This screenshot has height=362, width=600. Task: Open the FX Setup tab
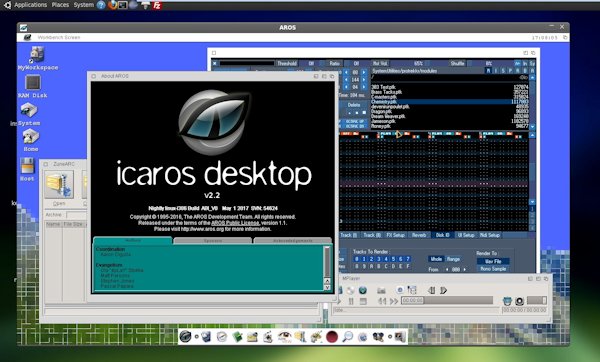[395, 235]
